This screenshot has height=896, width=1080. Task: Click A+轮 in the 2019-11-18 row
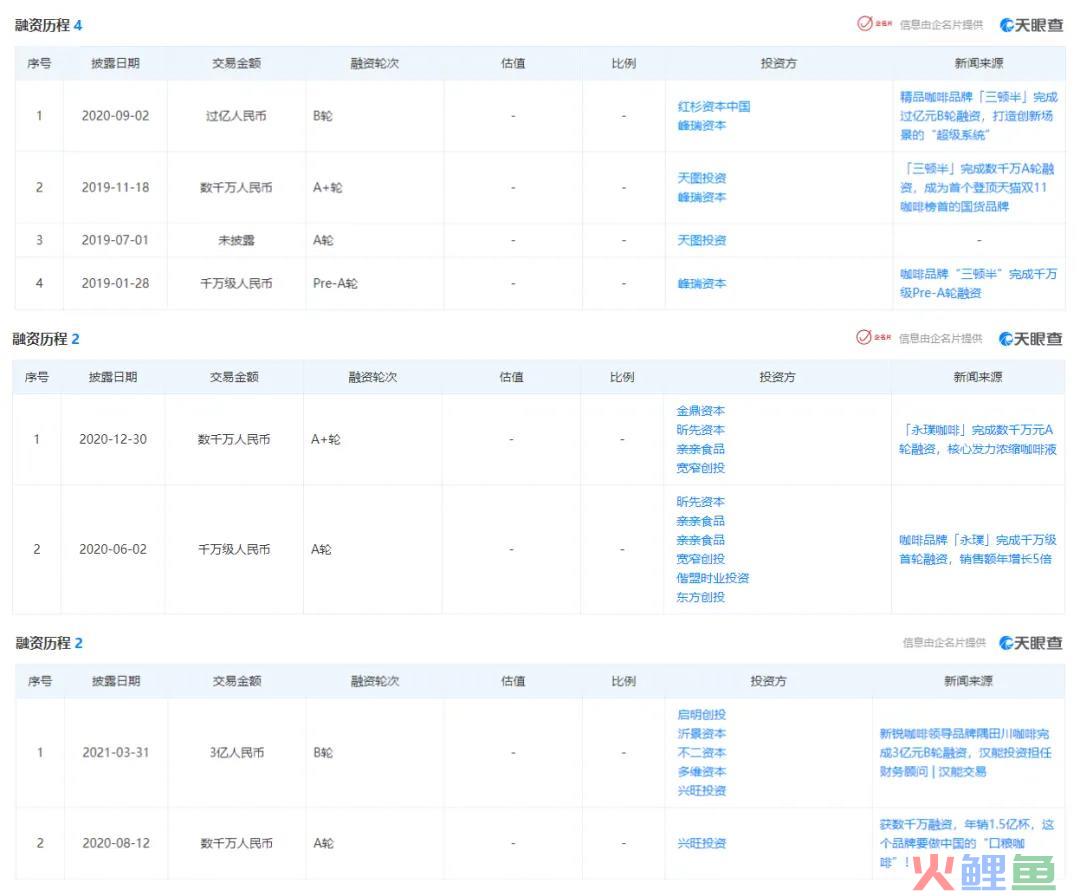tap(327, 187)
